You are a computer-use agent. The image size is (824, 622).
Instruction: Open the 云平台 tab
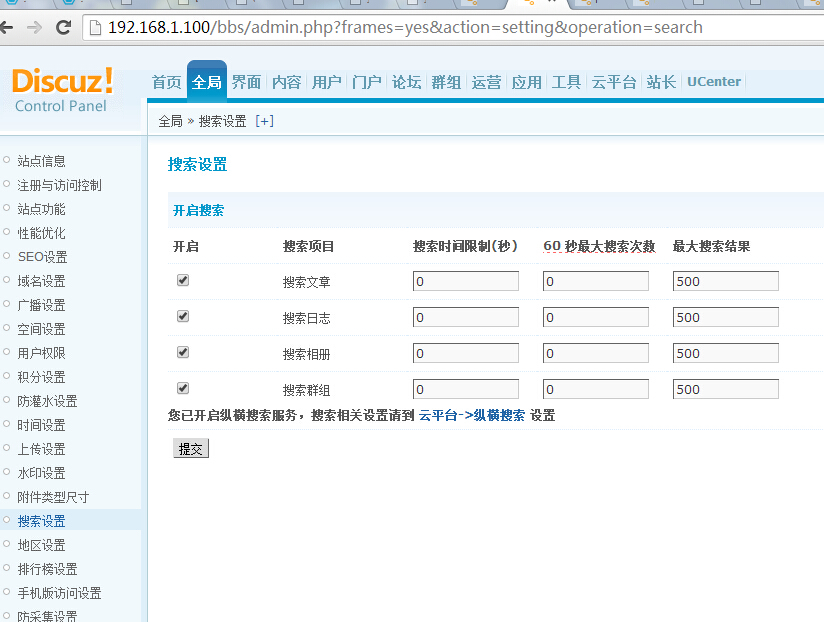tap(613, 82)
